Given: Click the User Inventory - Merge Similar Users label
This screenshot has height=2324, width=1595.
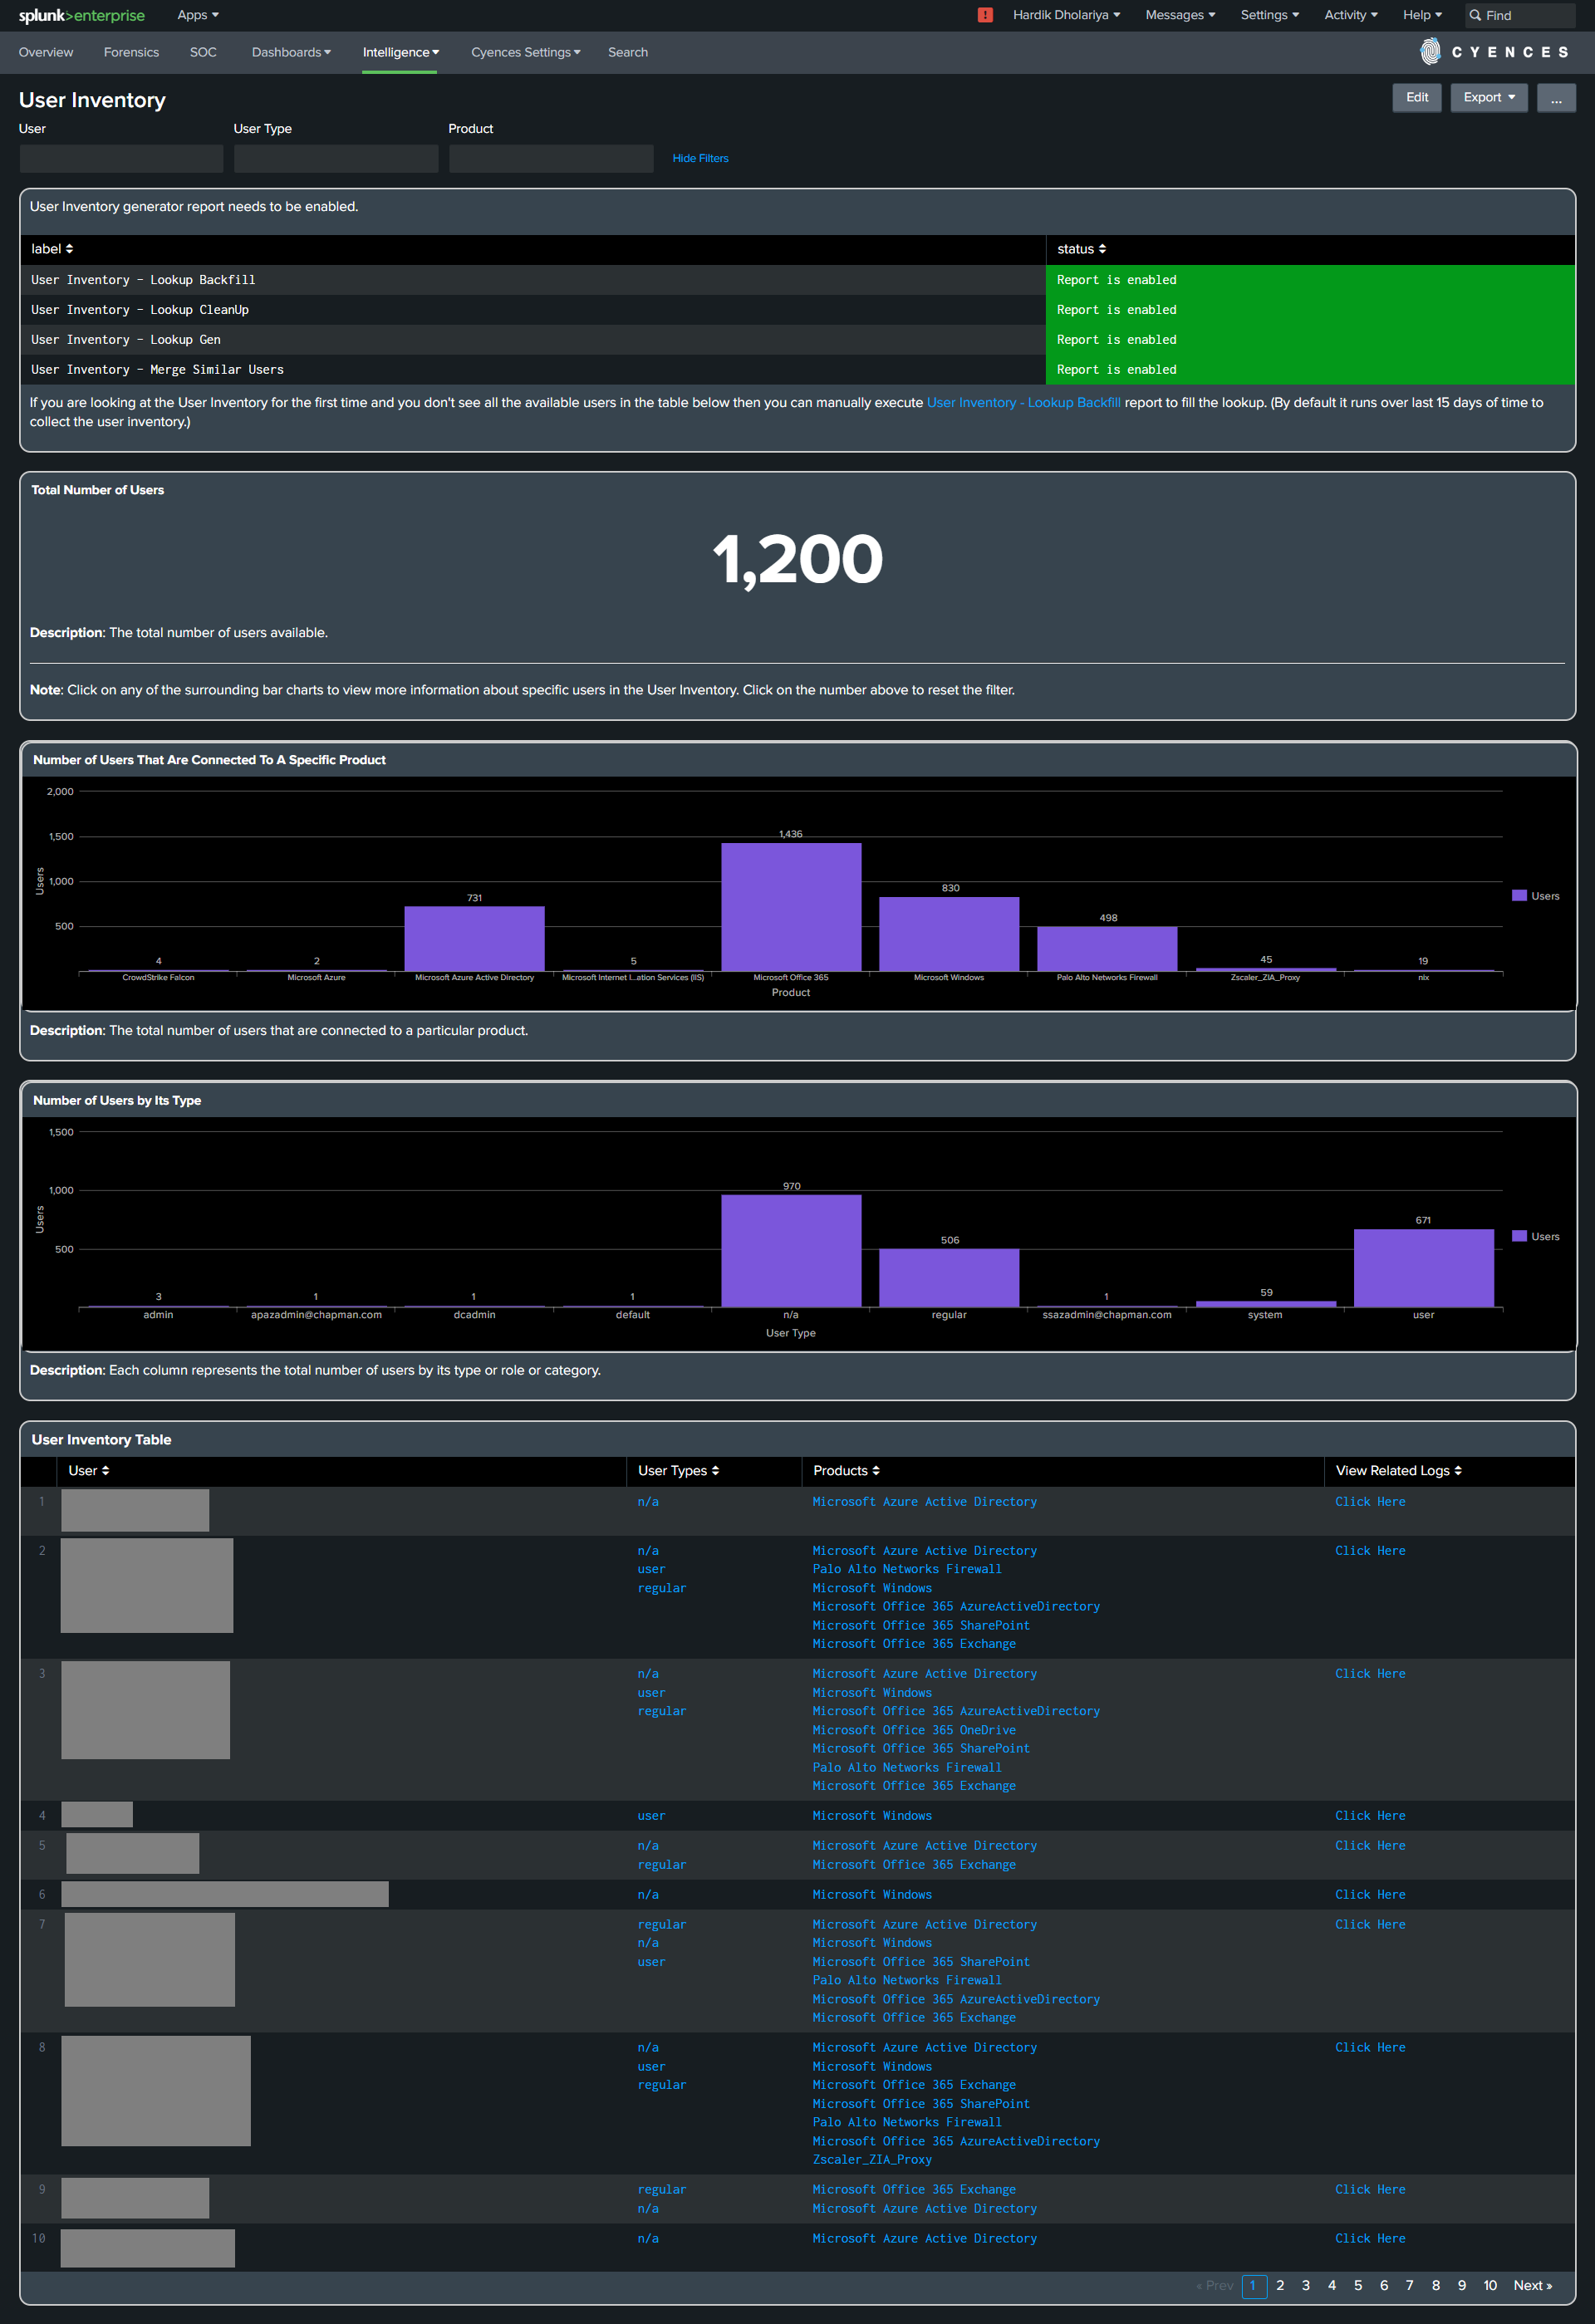Looking at the screenshot, I should (x=157, y=370).
